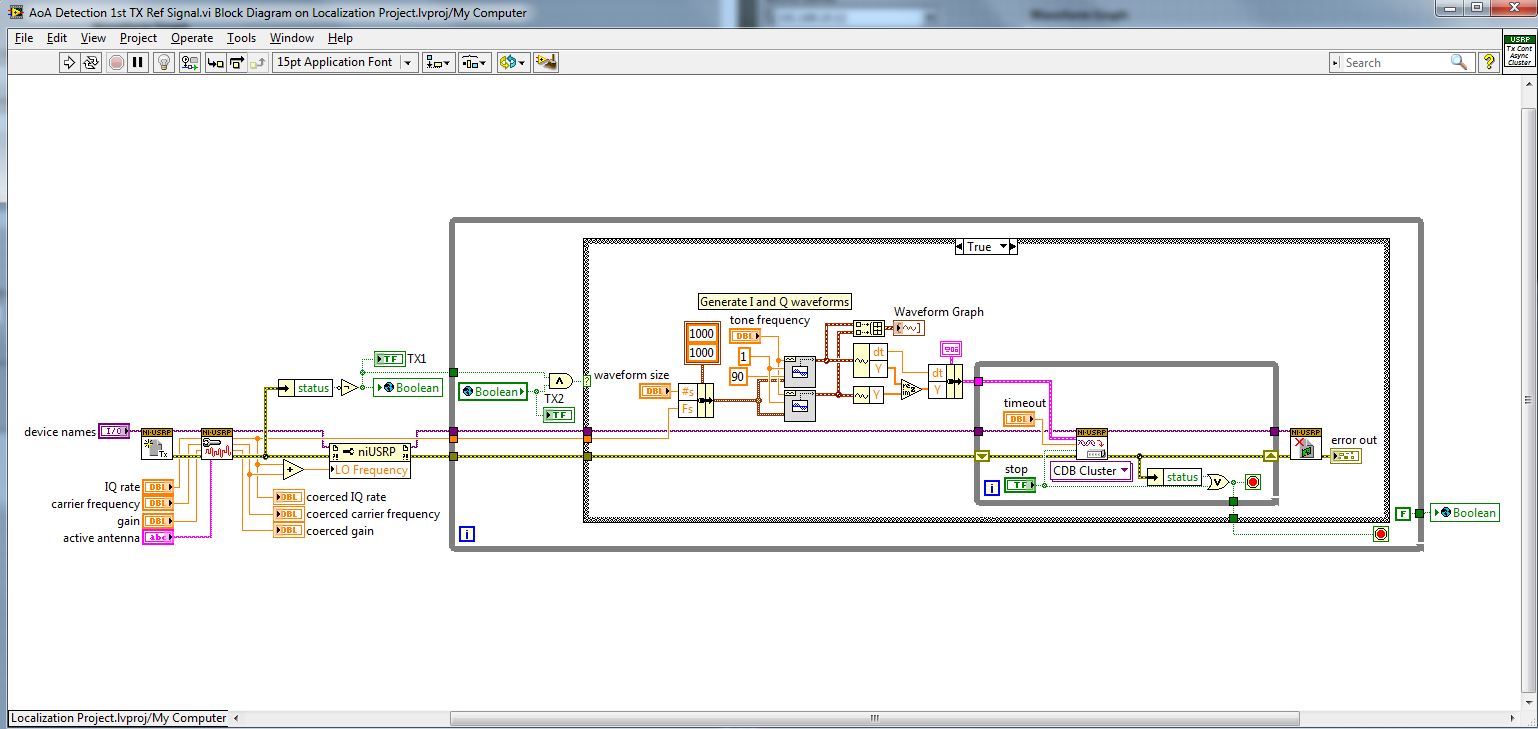Open the View menu

point(93,38)
